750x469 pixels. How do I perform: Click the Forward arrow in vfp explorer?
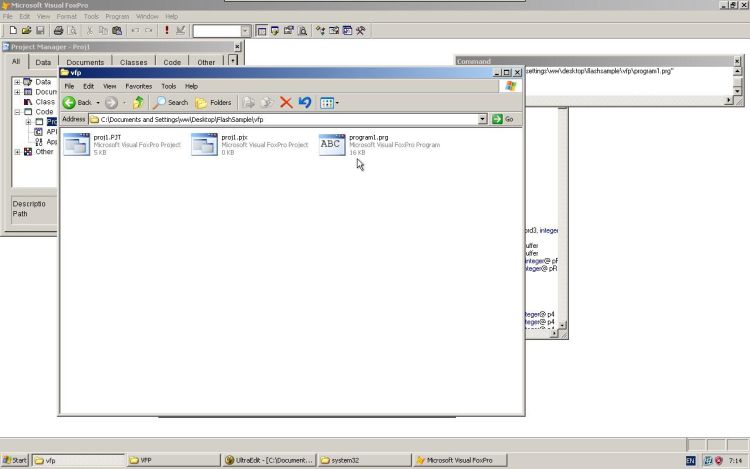111,102
